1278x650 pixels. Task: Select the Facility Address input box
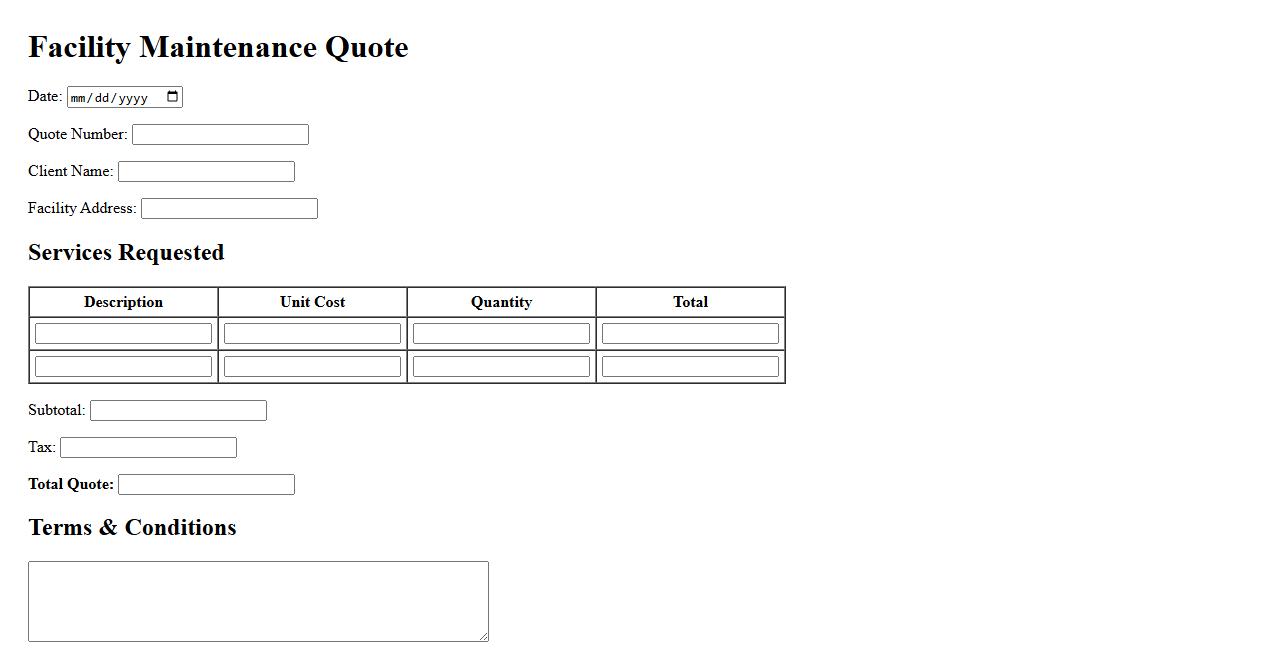(x=229, y=208)
